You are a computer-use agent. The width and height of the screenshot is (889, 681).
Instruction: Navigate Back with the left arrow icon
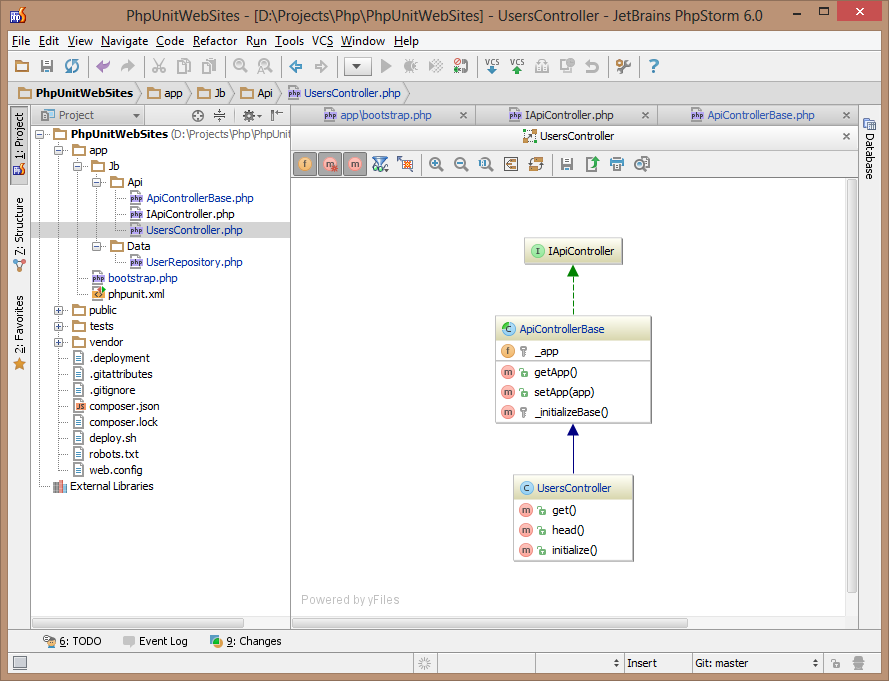[x=296, y=66]
